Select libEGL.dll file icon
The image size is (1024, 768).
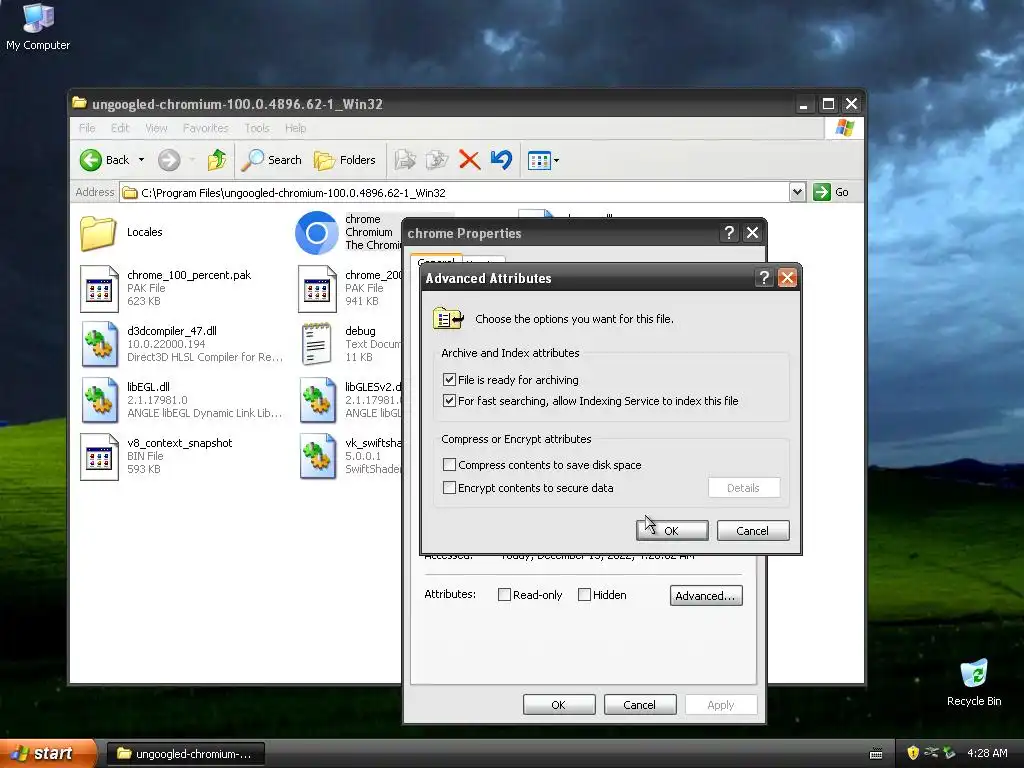(x=99, y=400)
